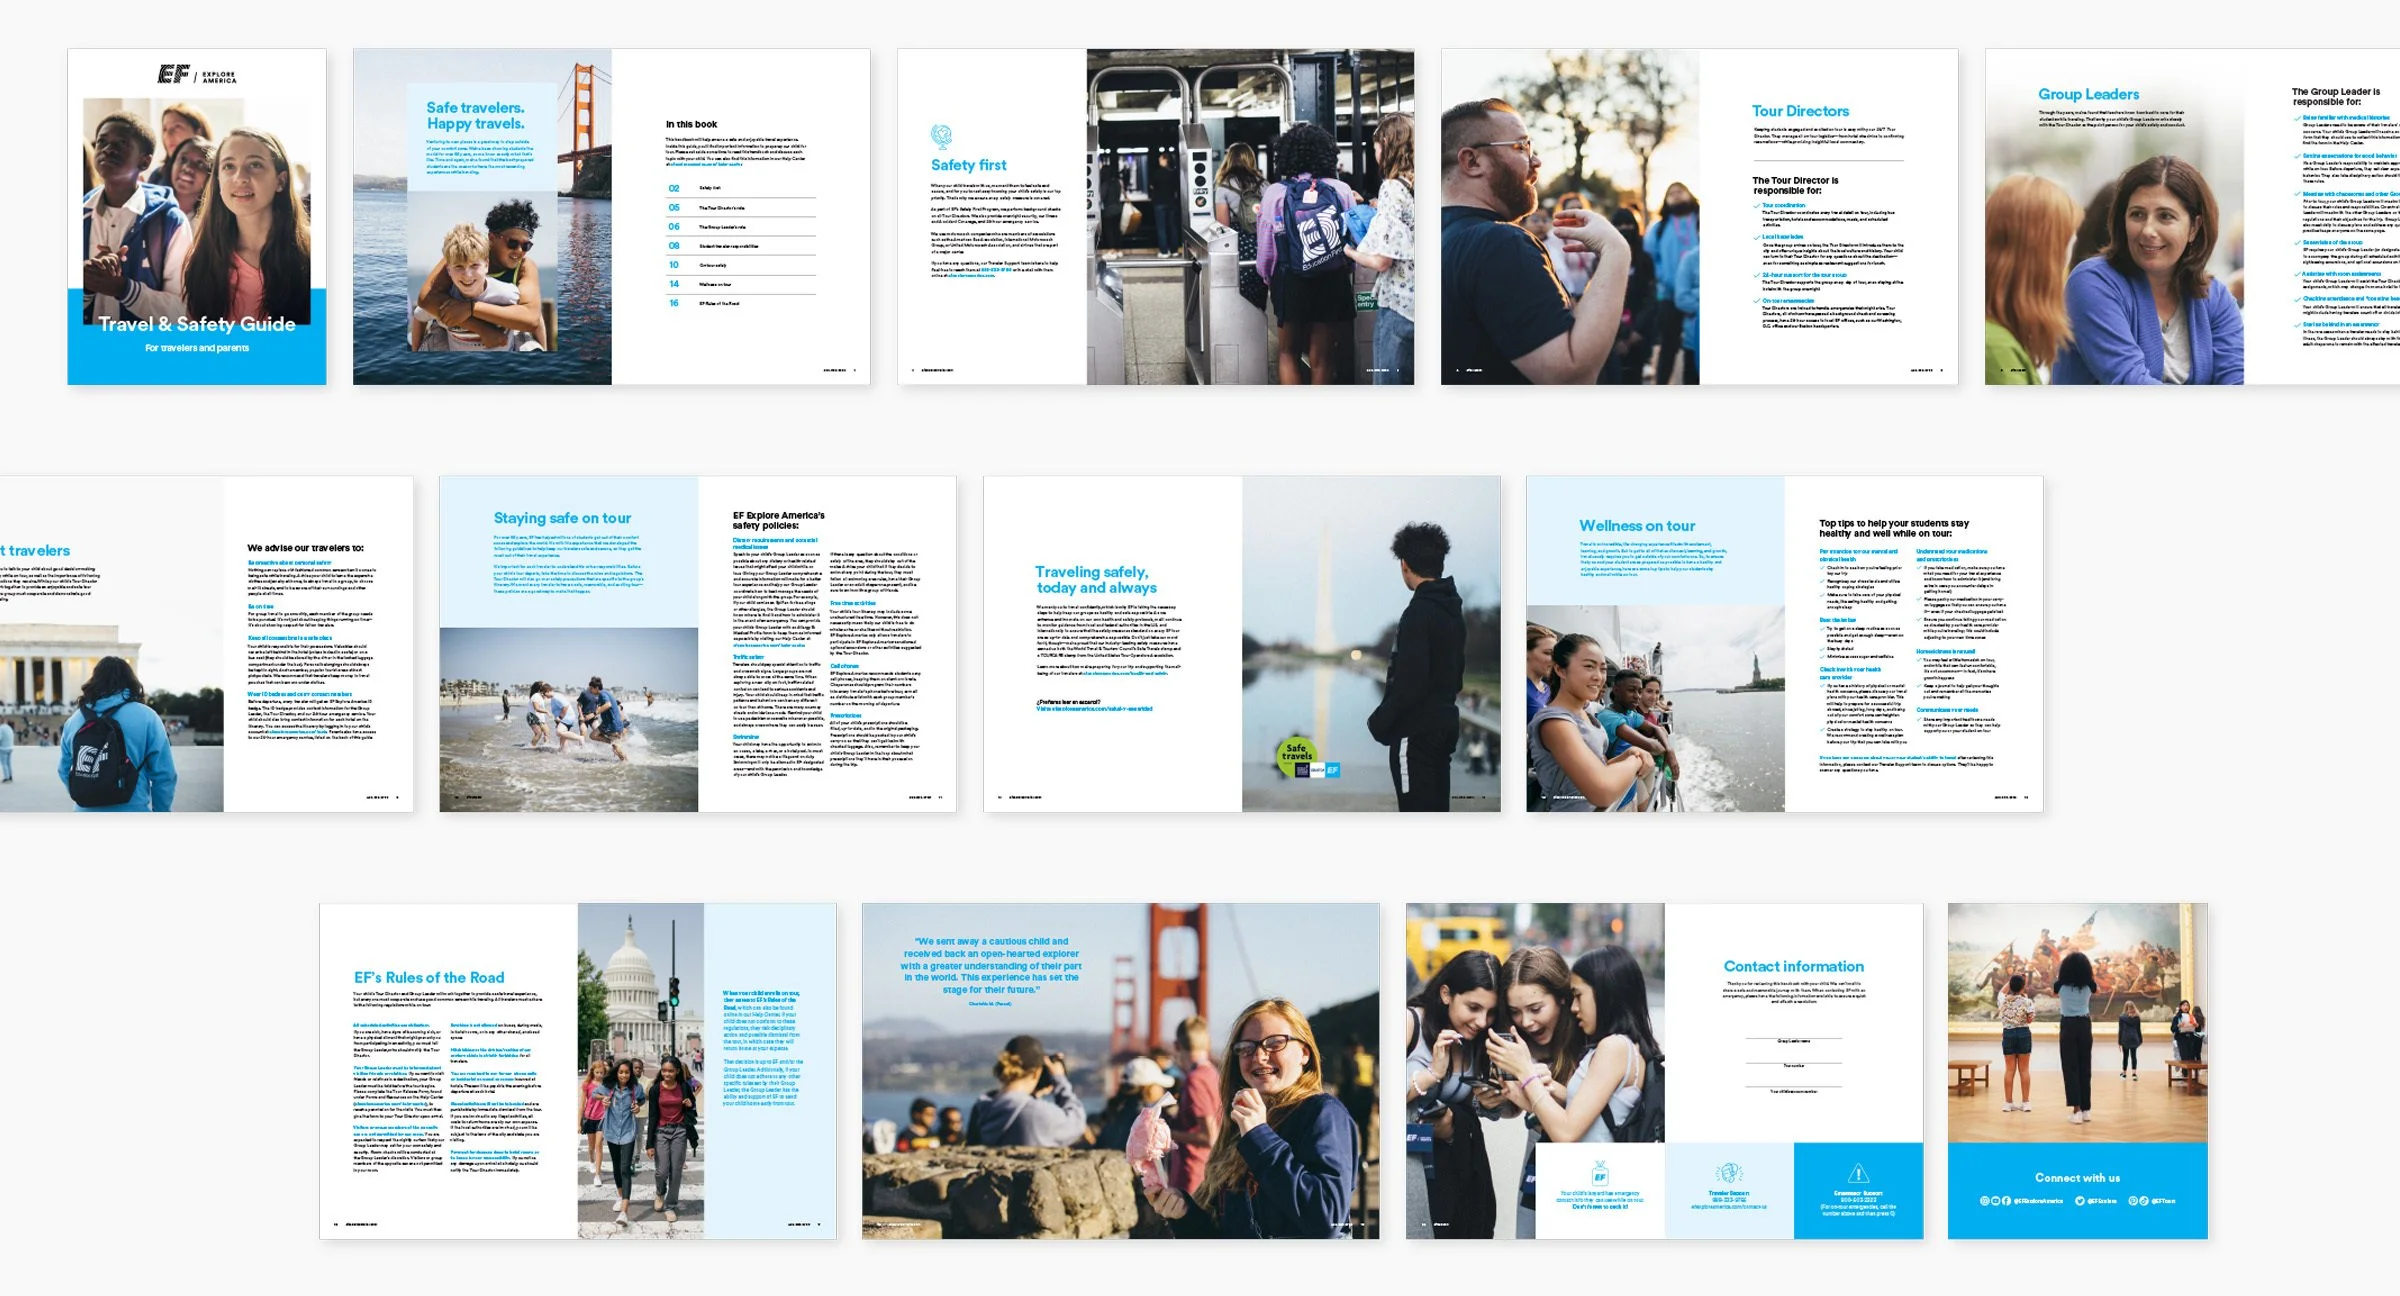Click the EF Explore America logo on cover
Viewport: 2400px width, 1296px height.
(197, 75)
